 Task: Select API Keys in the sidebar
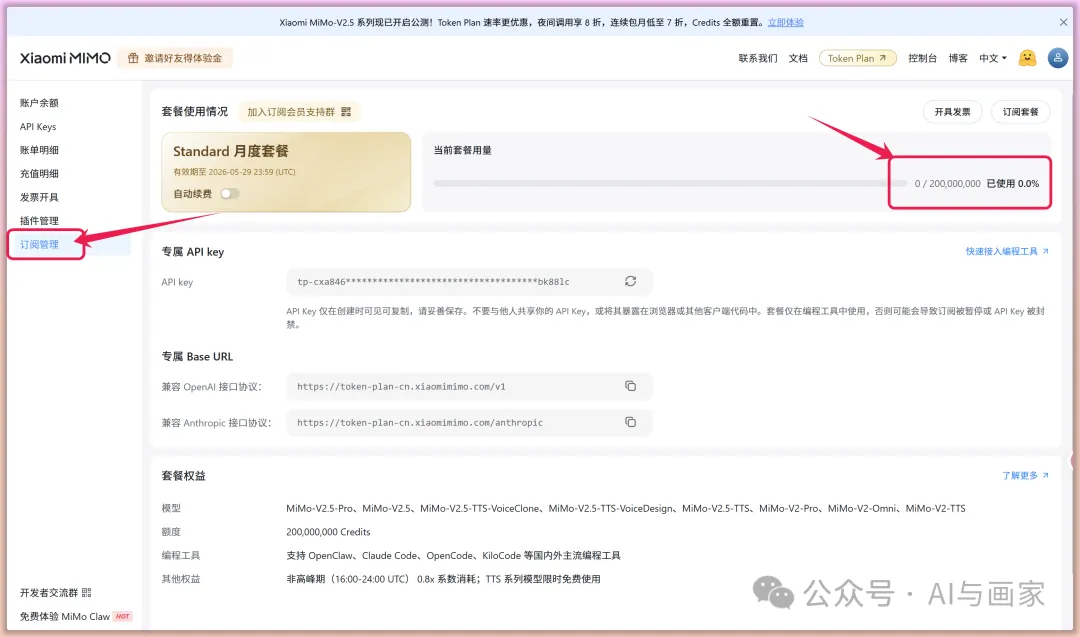point(38,127)
